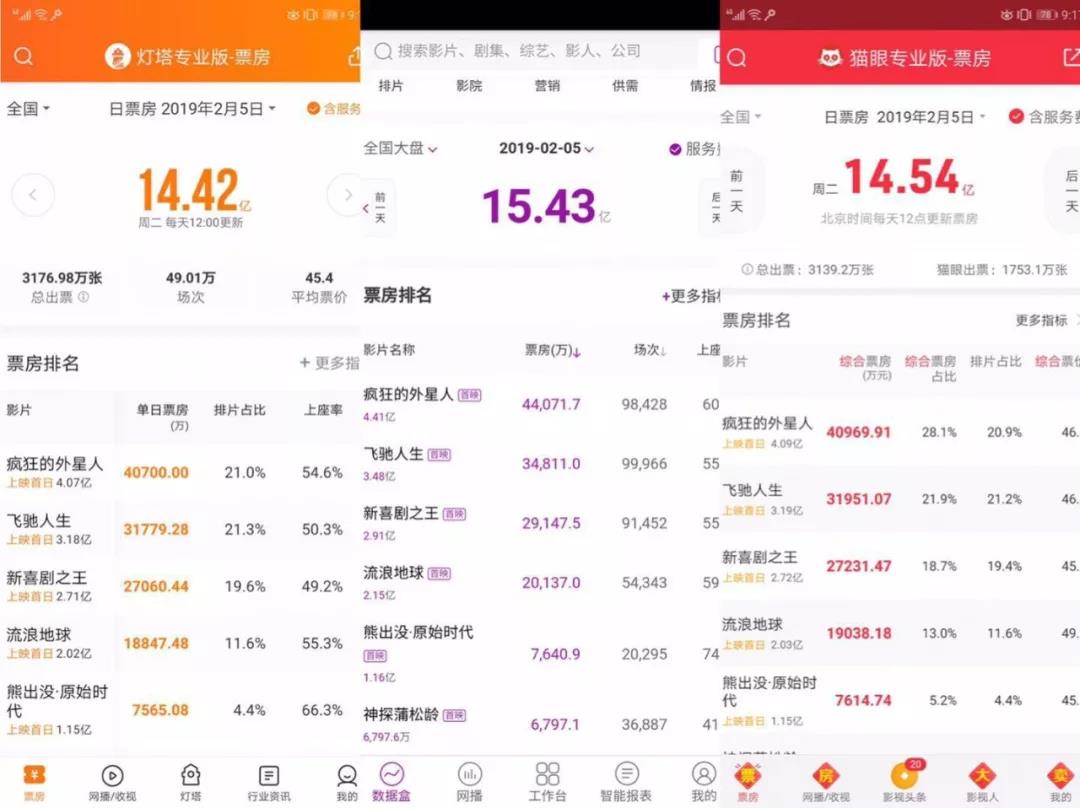Switch to the 影院 tab

(469, 85)
